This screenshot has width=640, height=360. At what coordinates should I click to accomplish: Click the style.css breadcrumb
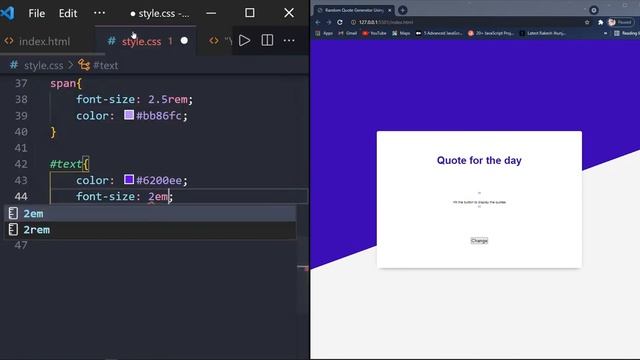(x=43, y=65)
